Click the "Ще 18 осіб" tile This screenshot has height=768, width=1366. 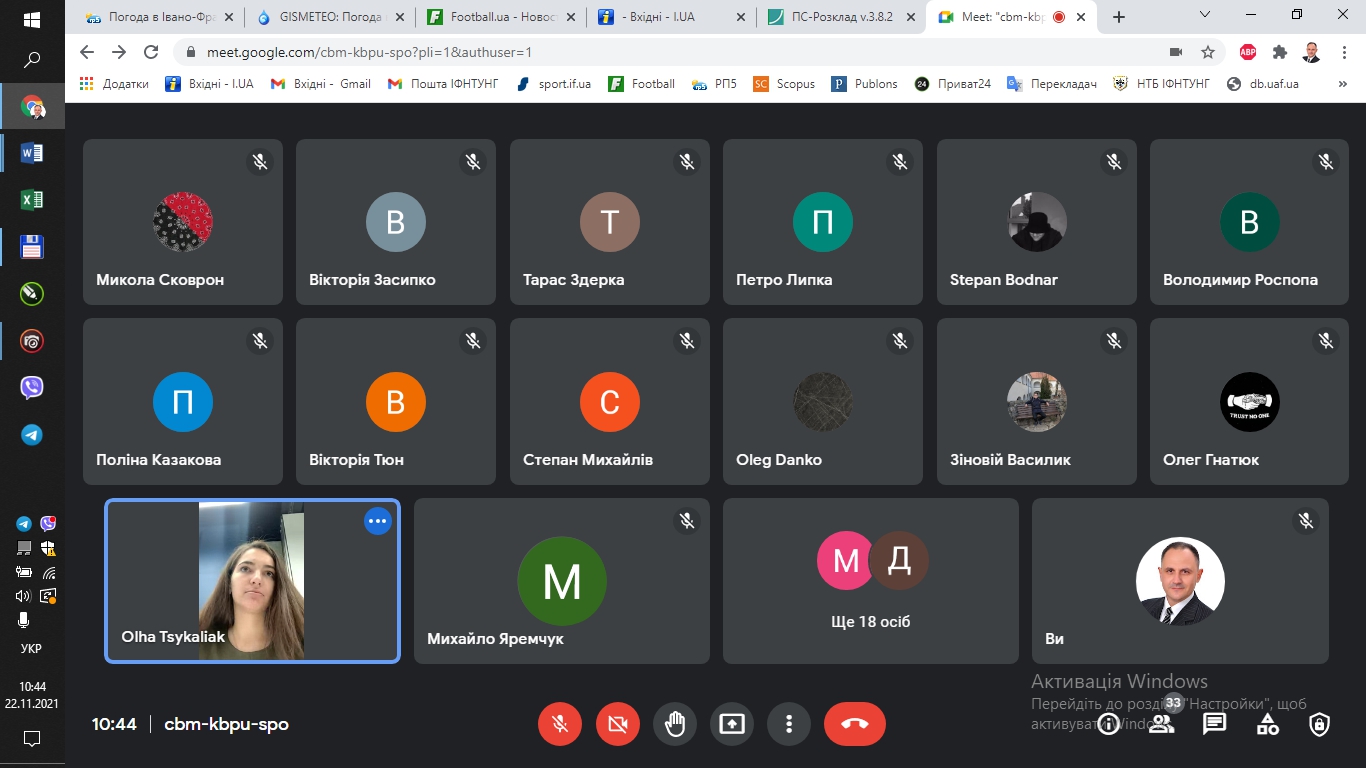click(x=870, y=581)
